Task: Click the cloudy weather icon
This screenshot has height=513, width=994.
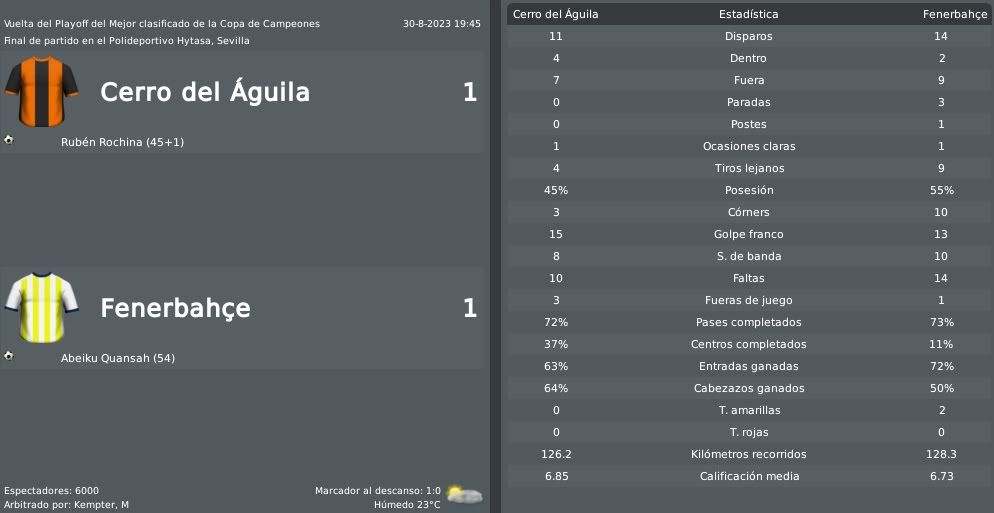Action: click(464, 494)
